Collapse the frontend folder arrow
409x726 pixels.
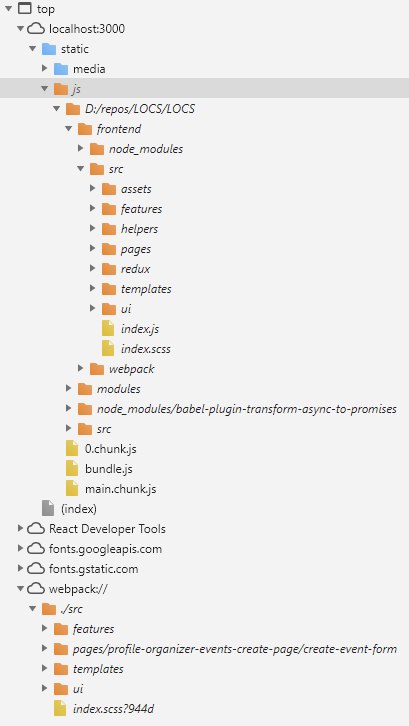[69, 129]
